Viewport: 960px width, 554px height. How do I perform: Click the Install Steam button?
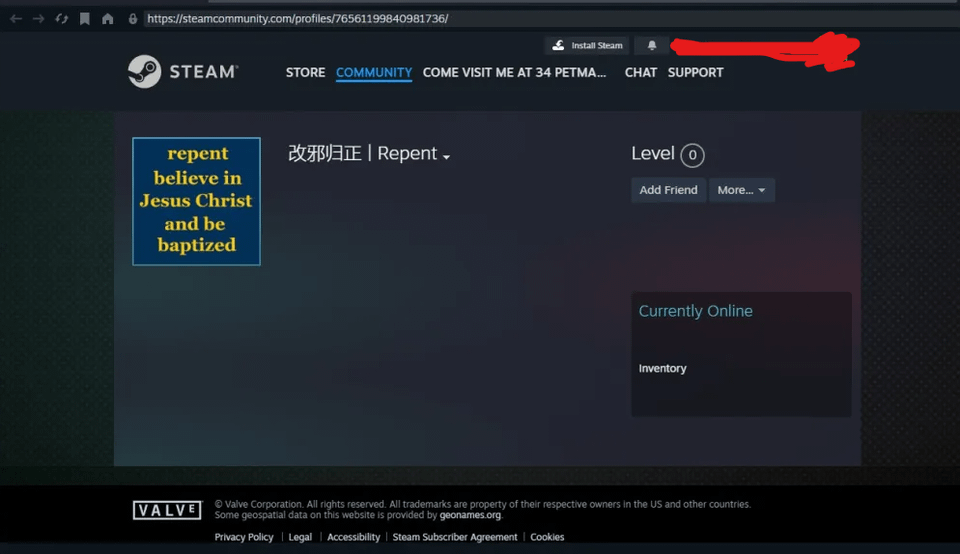click(x=587, y=45)
